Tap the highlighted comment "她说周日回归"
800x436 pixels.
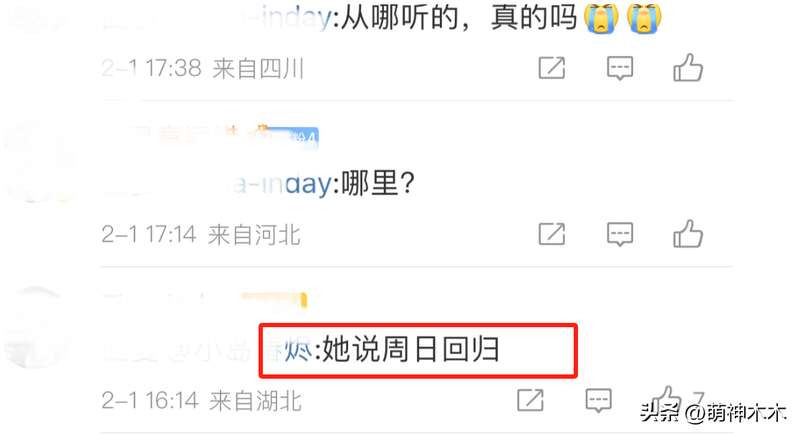pyautogui.click(x=411, y=350)
